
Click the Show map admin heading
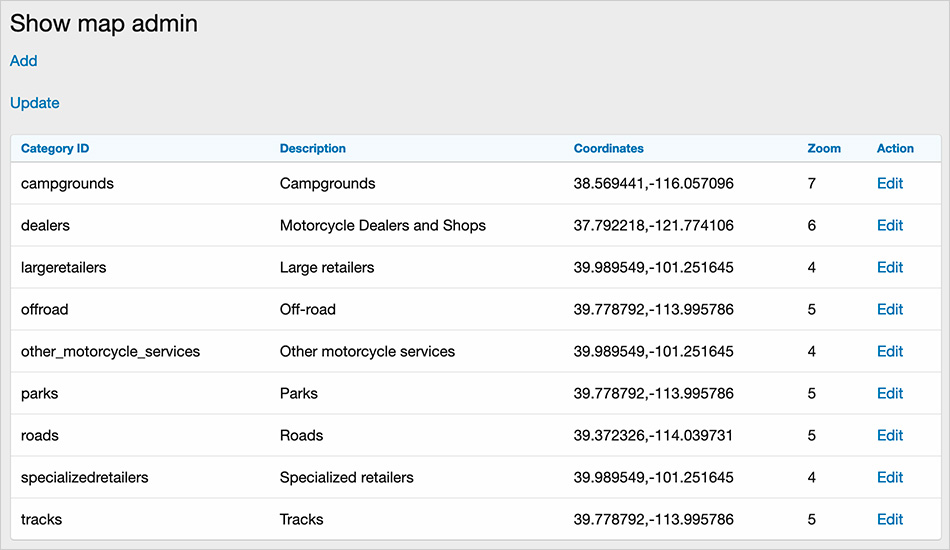coord(104,24)
